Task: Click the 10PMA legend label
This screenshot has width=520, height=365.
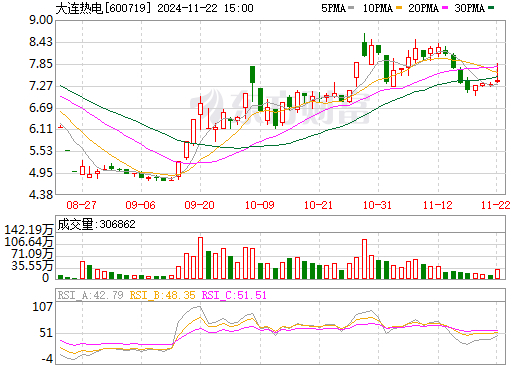Action: pos(377,8)
